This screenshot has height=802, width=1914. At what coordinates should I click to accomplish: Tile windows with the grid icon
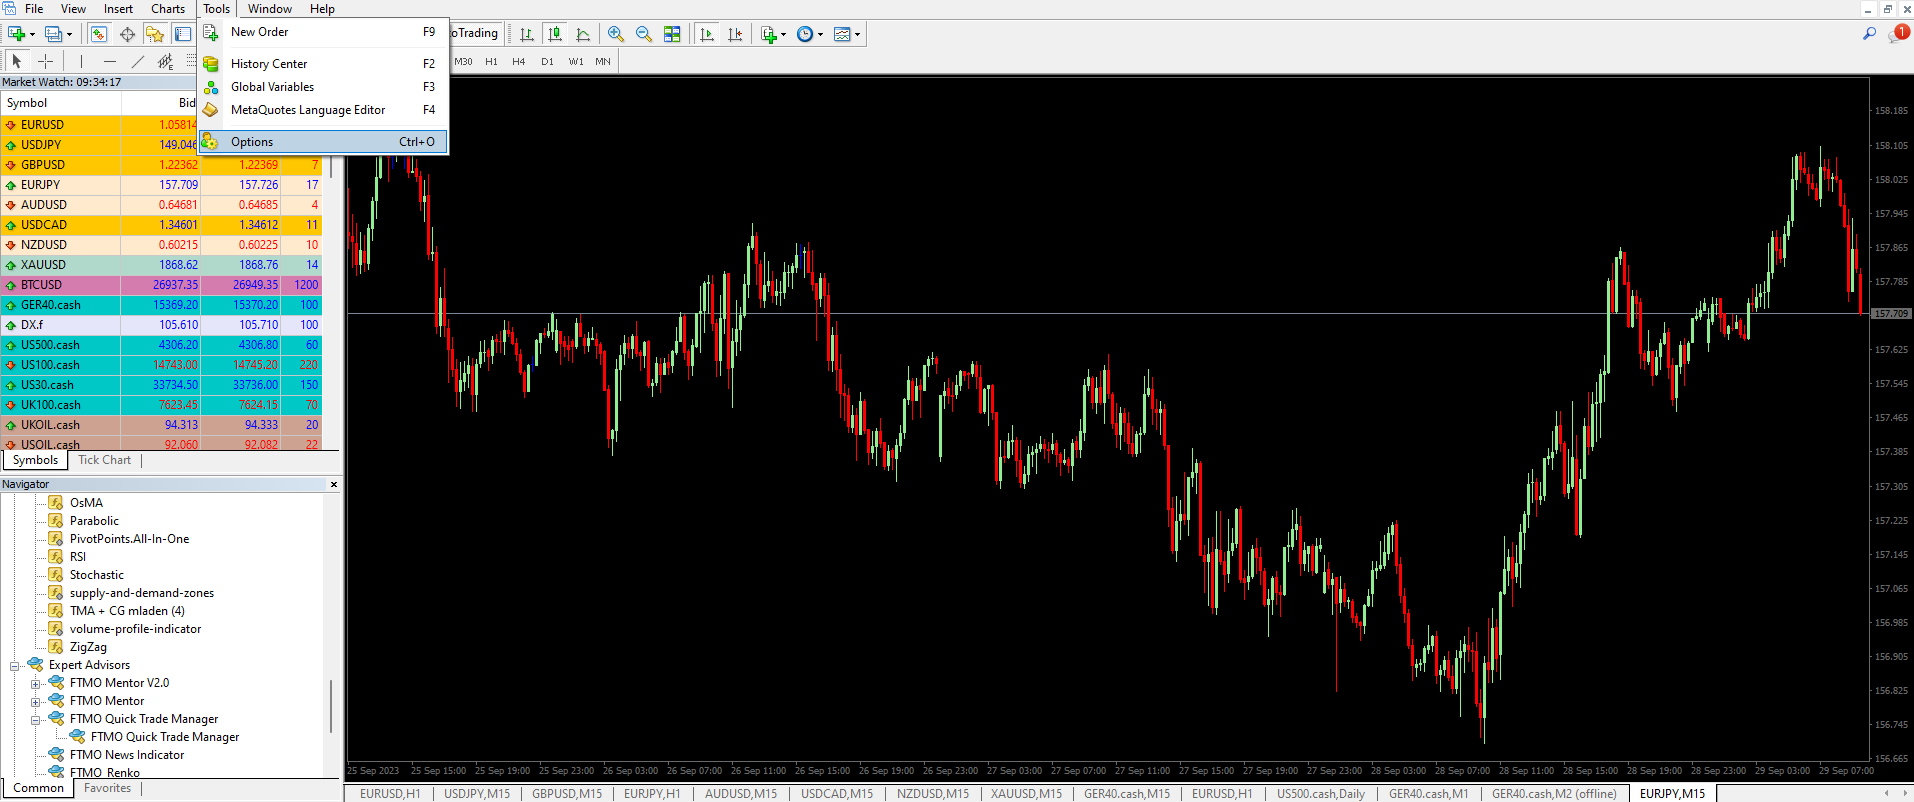[672, 34]
